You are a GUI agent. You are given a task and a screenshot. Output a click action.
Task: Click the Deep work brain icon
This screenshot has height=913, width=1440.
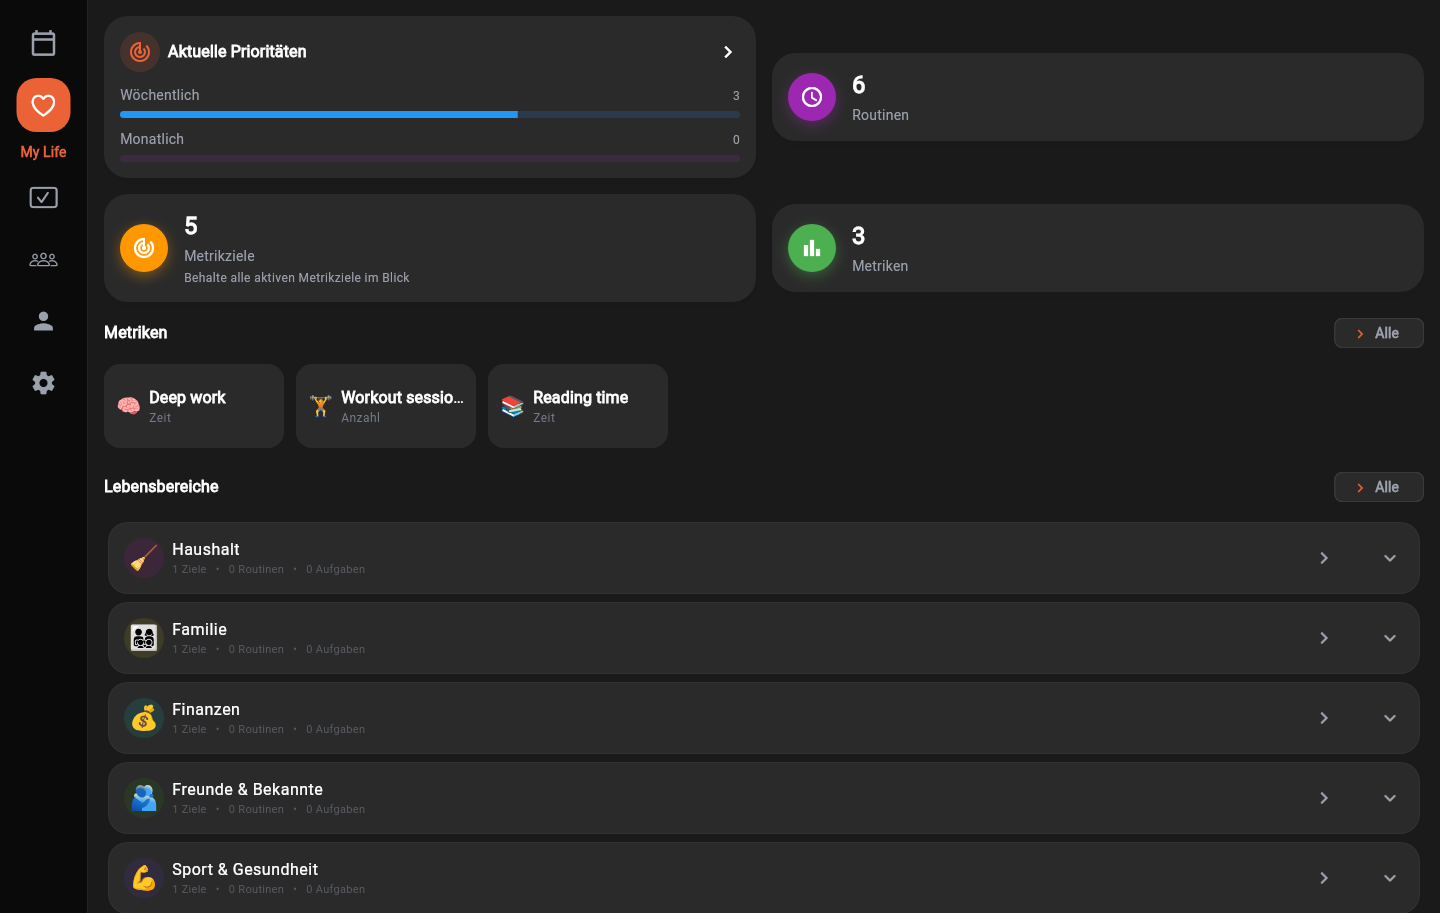[129, 406]
